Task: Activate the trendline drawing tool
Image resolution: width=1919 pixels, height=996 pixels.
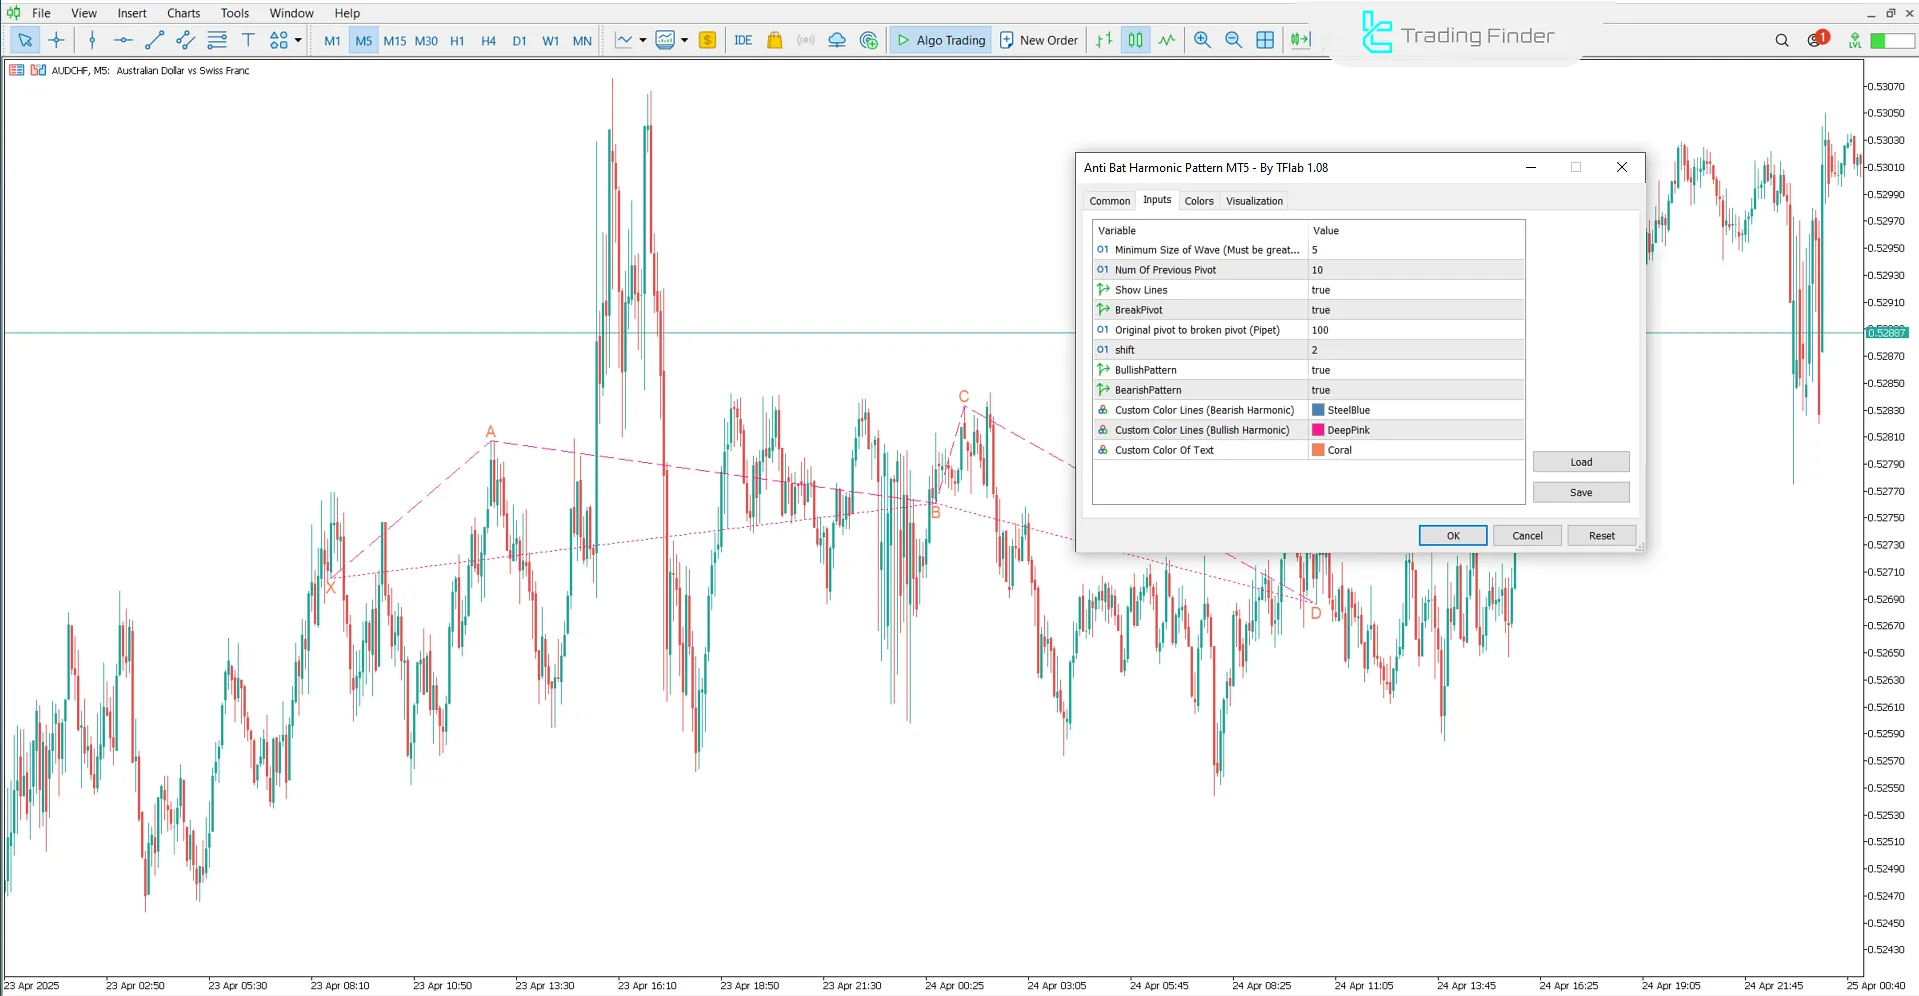Action: [154, 40]
